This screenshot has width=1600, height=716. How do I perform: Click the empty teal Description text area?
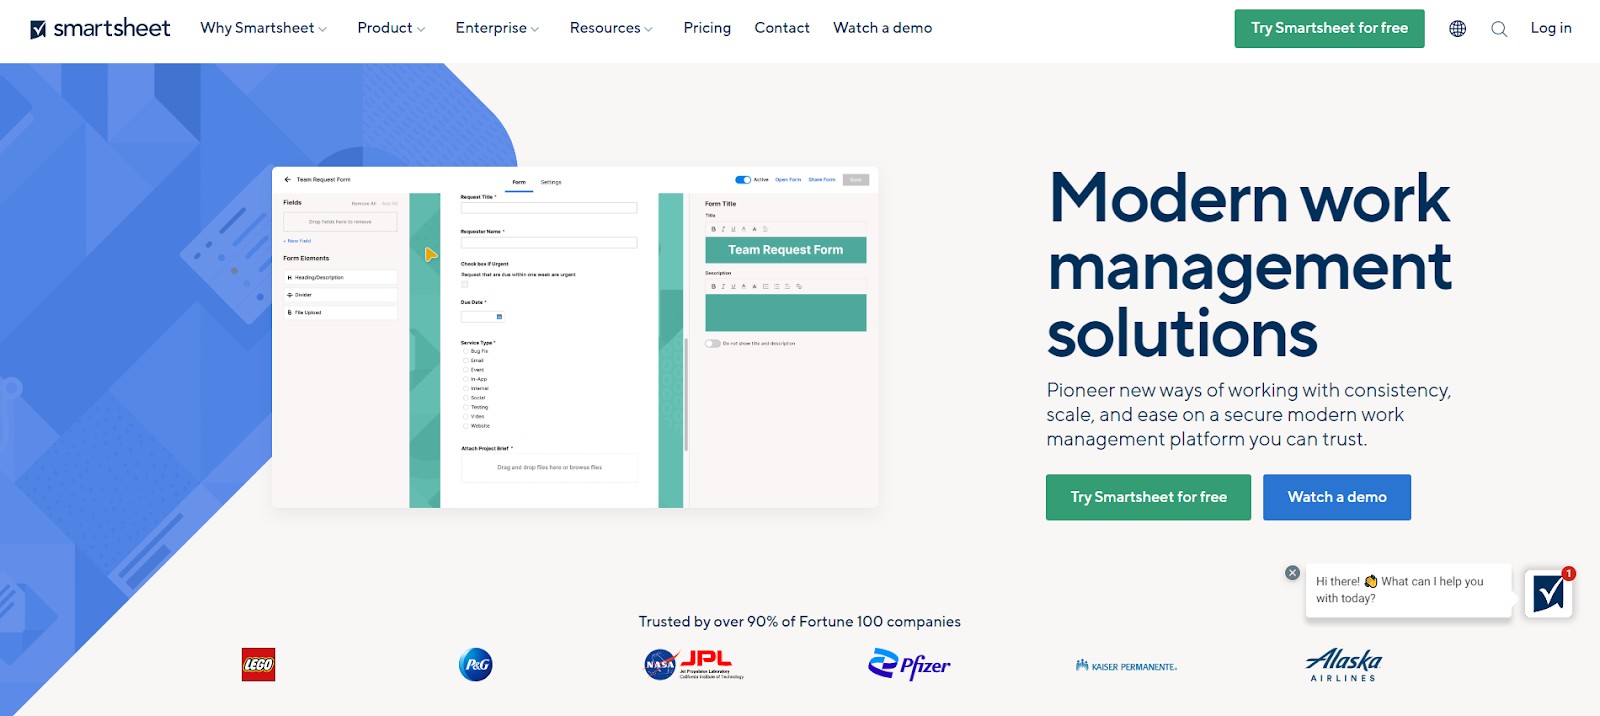[x=786, y=313]
